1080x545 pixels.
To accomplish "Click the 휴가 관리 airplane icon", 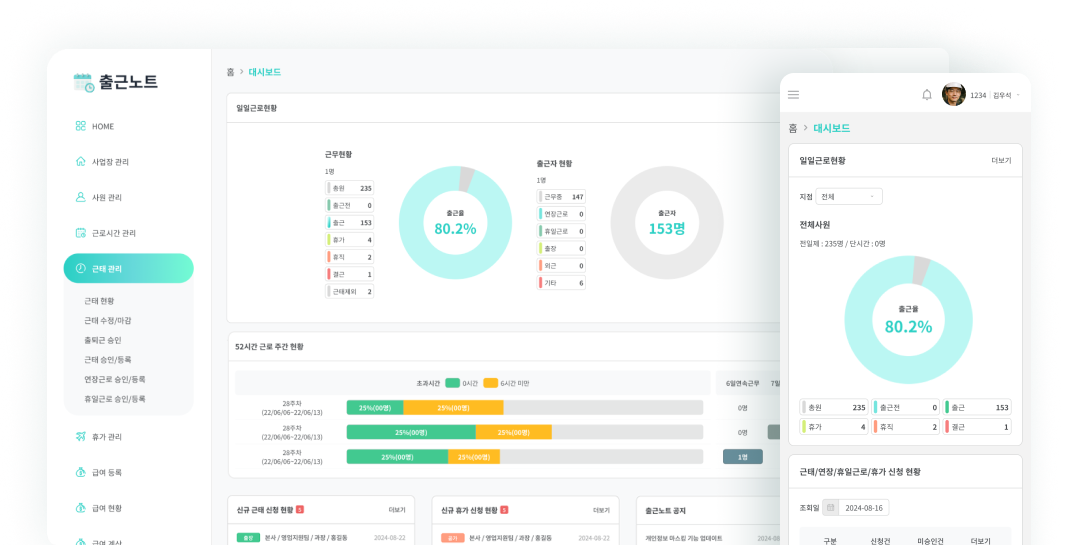I will coord(80,437).
